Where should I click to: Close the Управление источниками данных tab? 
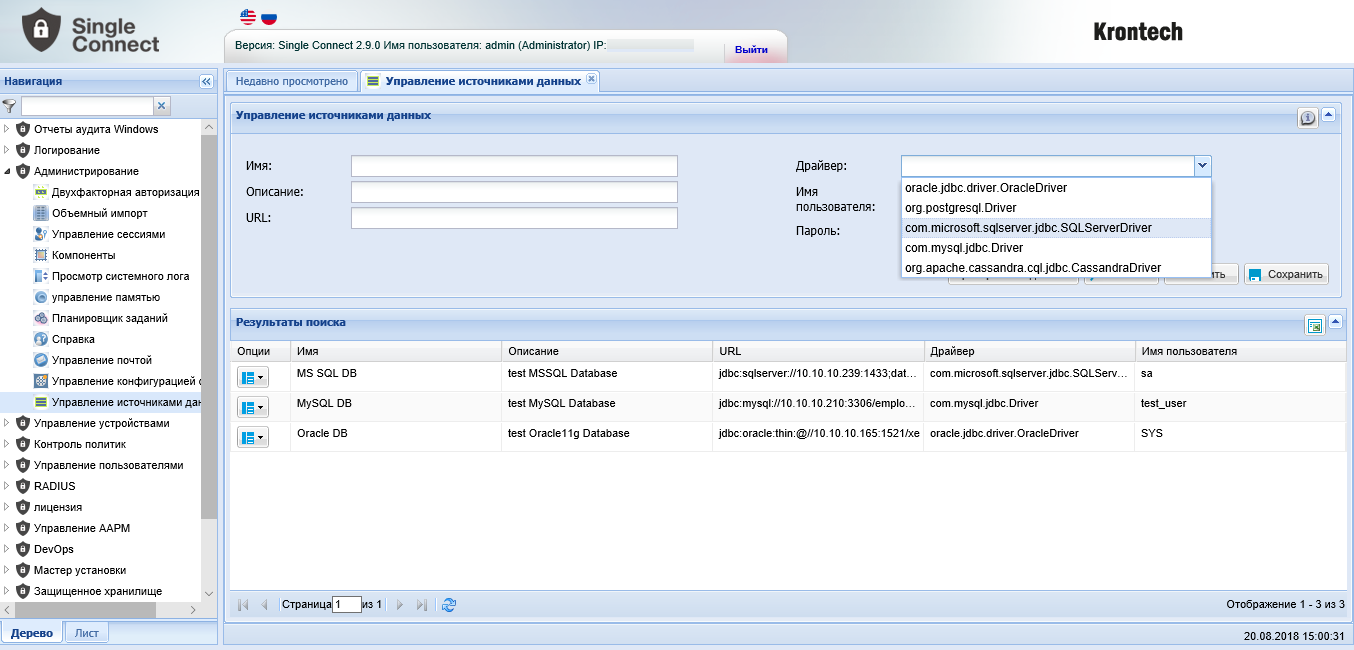click(x=591, y=79)
